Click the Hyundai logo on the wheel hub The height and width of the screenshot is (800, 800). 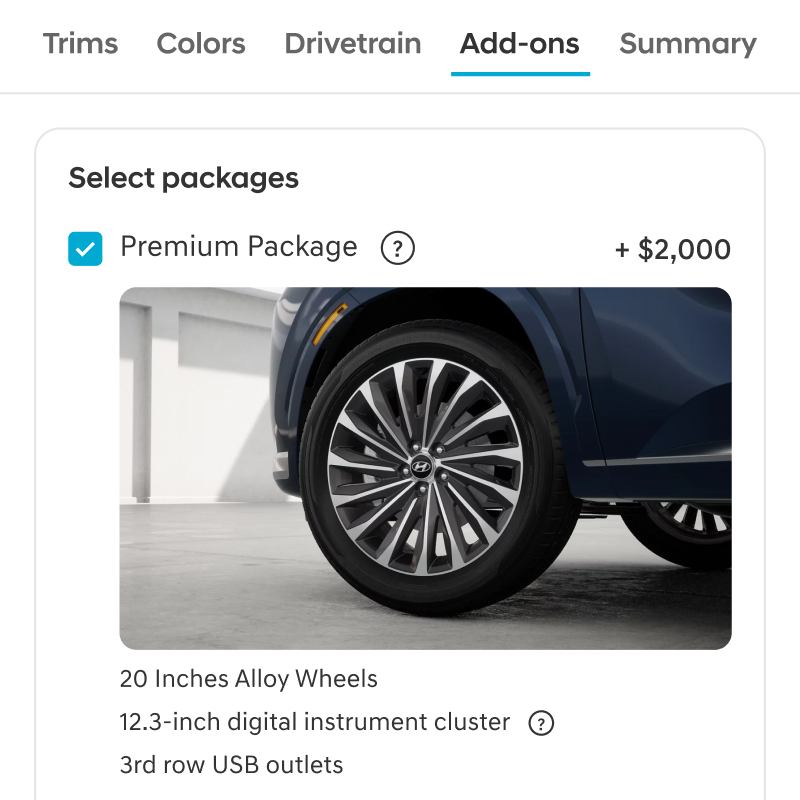point(420,467)
